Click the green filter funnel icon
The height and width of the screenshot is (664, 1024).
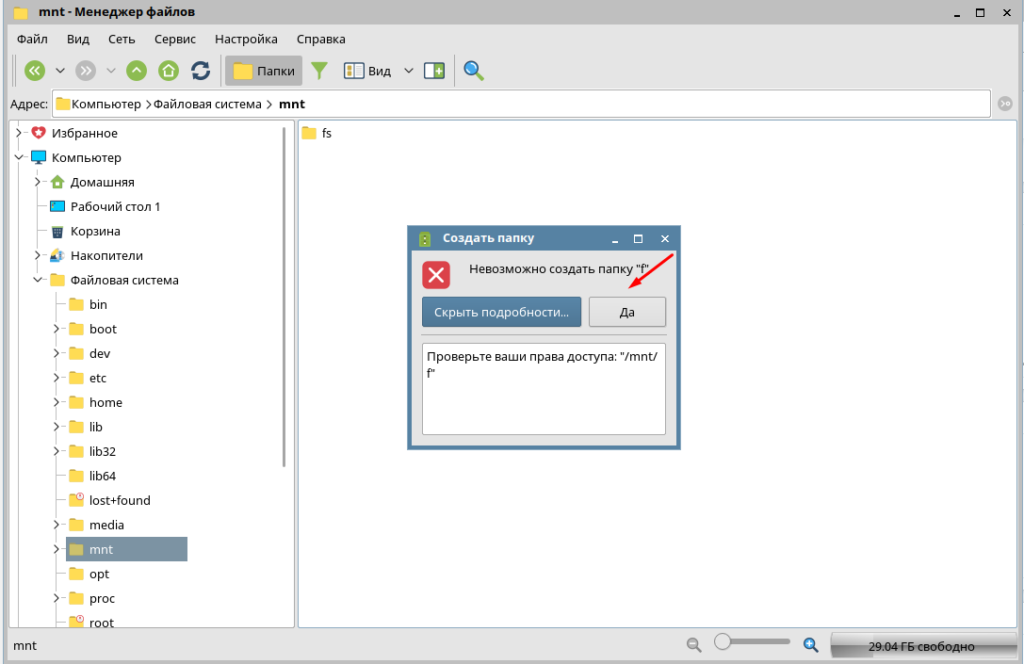coord(319,71)
